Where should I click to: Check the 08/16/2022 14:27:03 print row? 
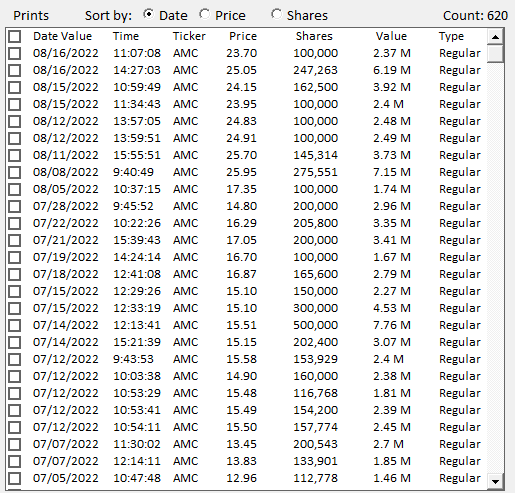tap(15, 70)
